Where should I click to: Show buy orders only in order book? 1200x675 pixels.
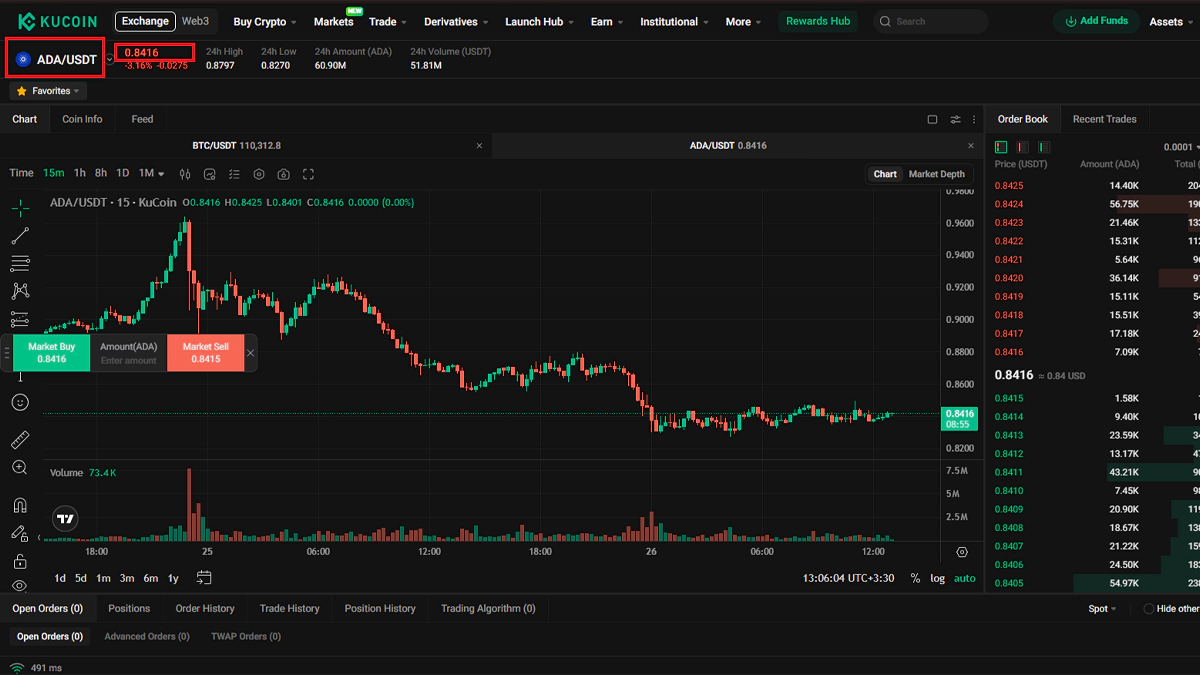pos(1045,147)
